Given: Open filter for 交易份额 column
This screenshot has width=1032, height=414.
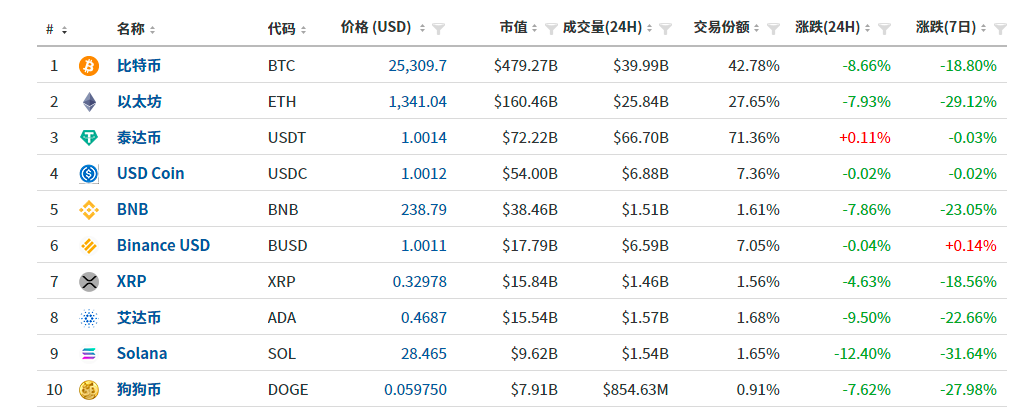Looking at the screenshot, I should (773, 28).
